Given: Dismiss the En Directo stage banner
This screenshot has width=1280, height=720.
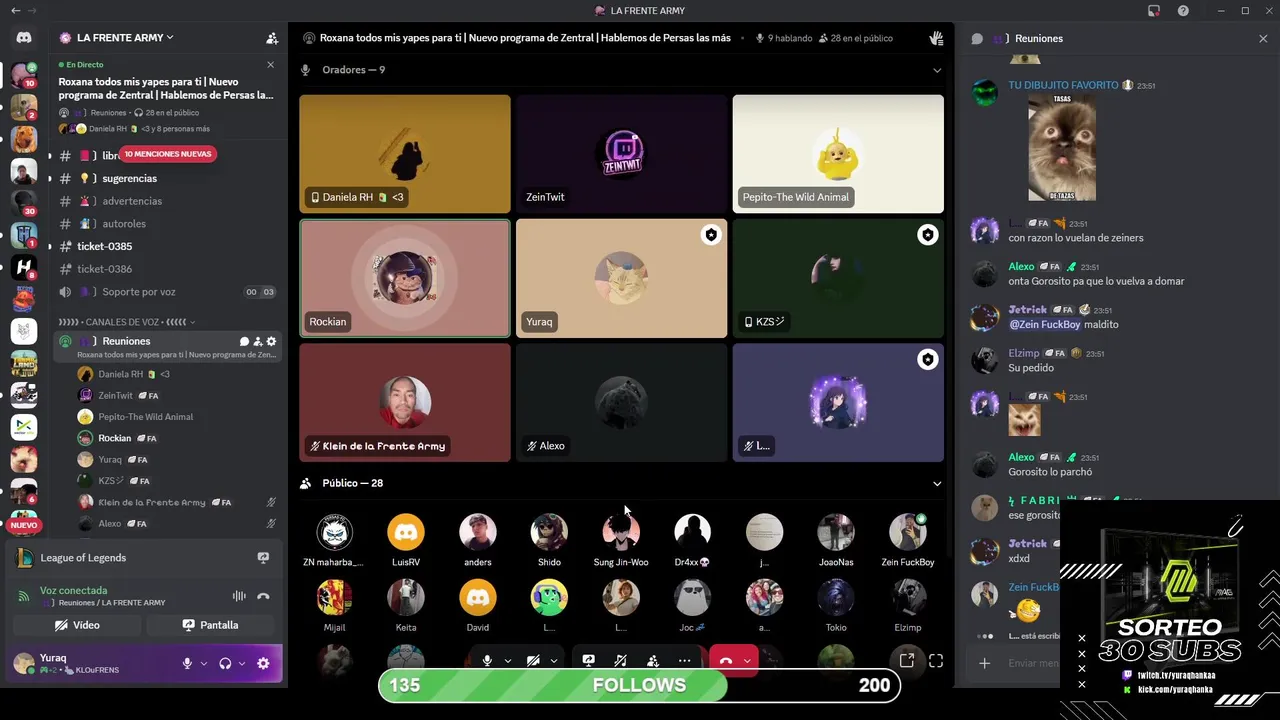Looking at the screenshot, I should pyautogui.click(x=270, y=65).
